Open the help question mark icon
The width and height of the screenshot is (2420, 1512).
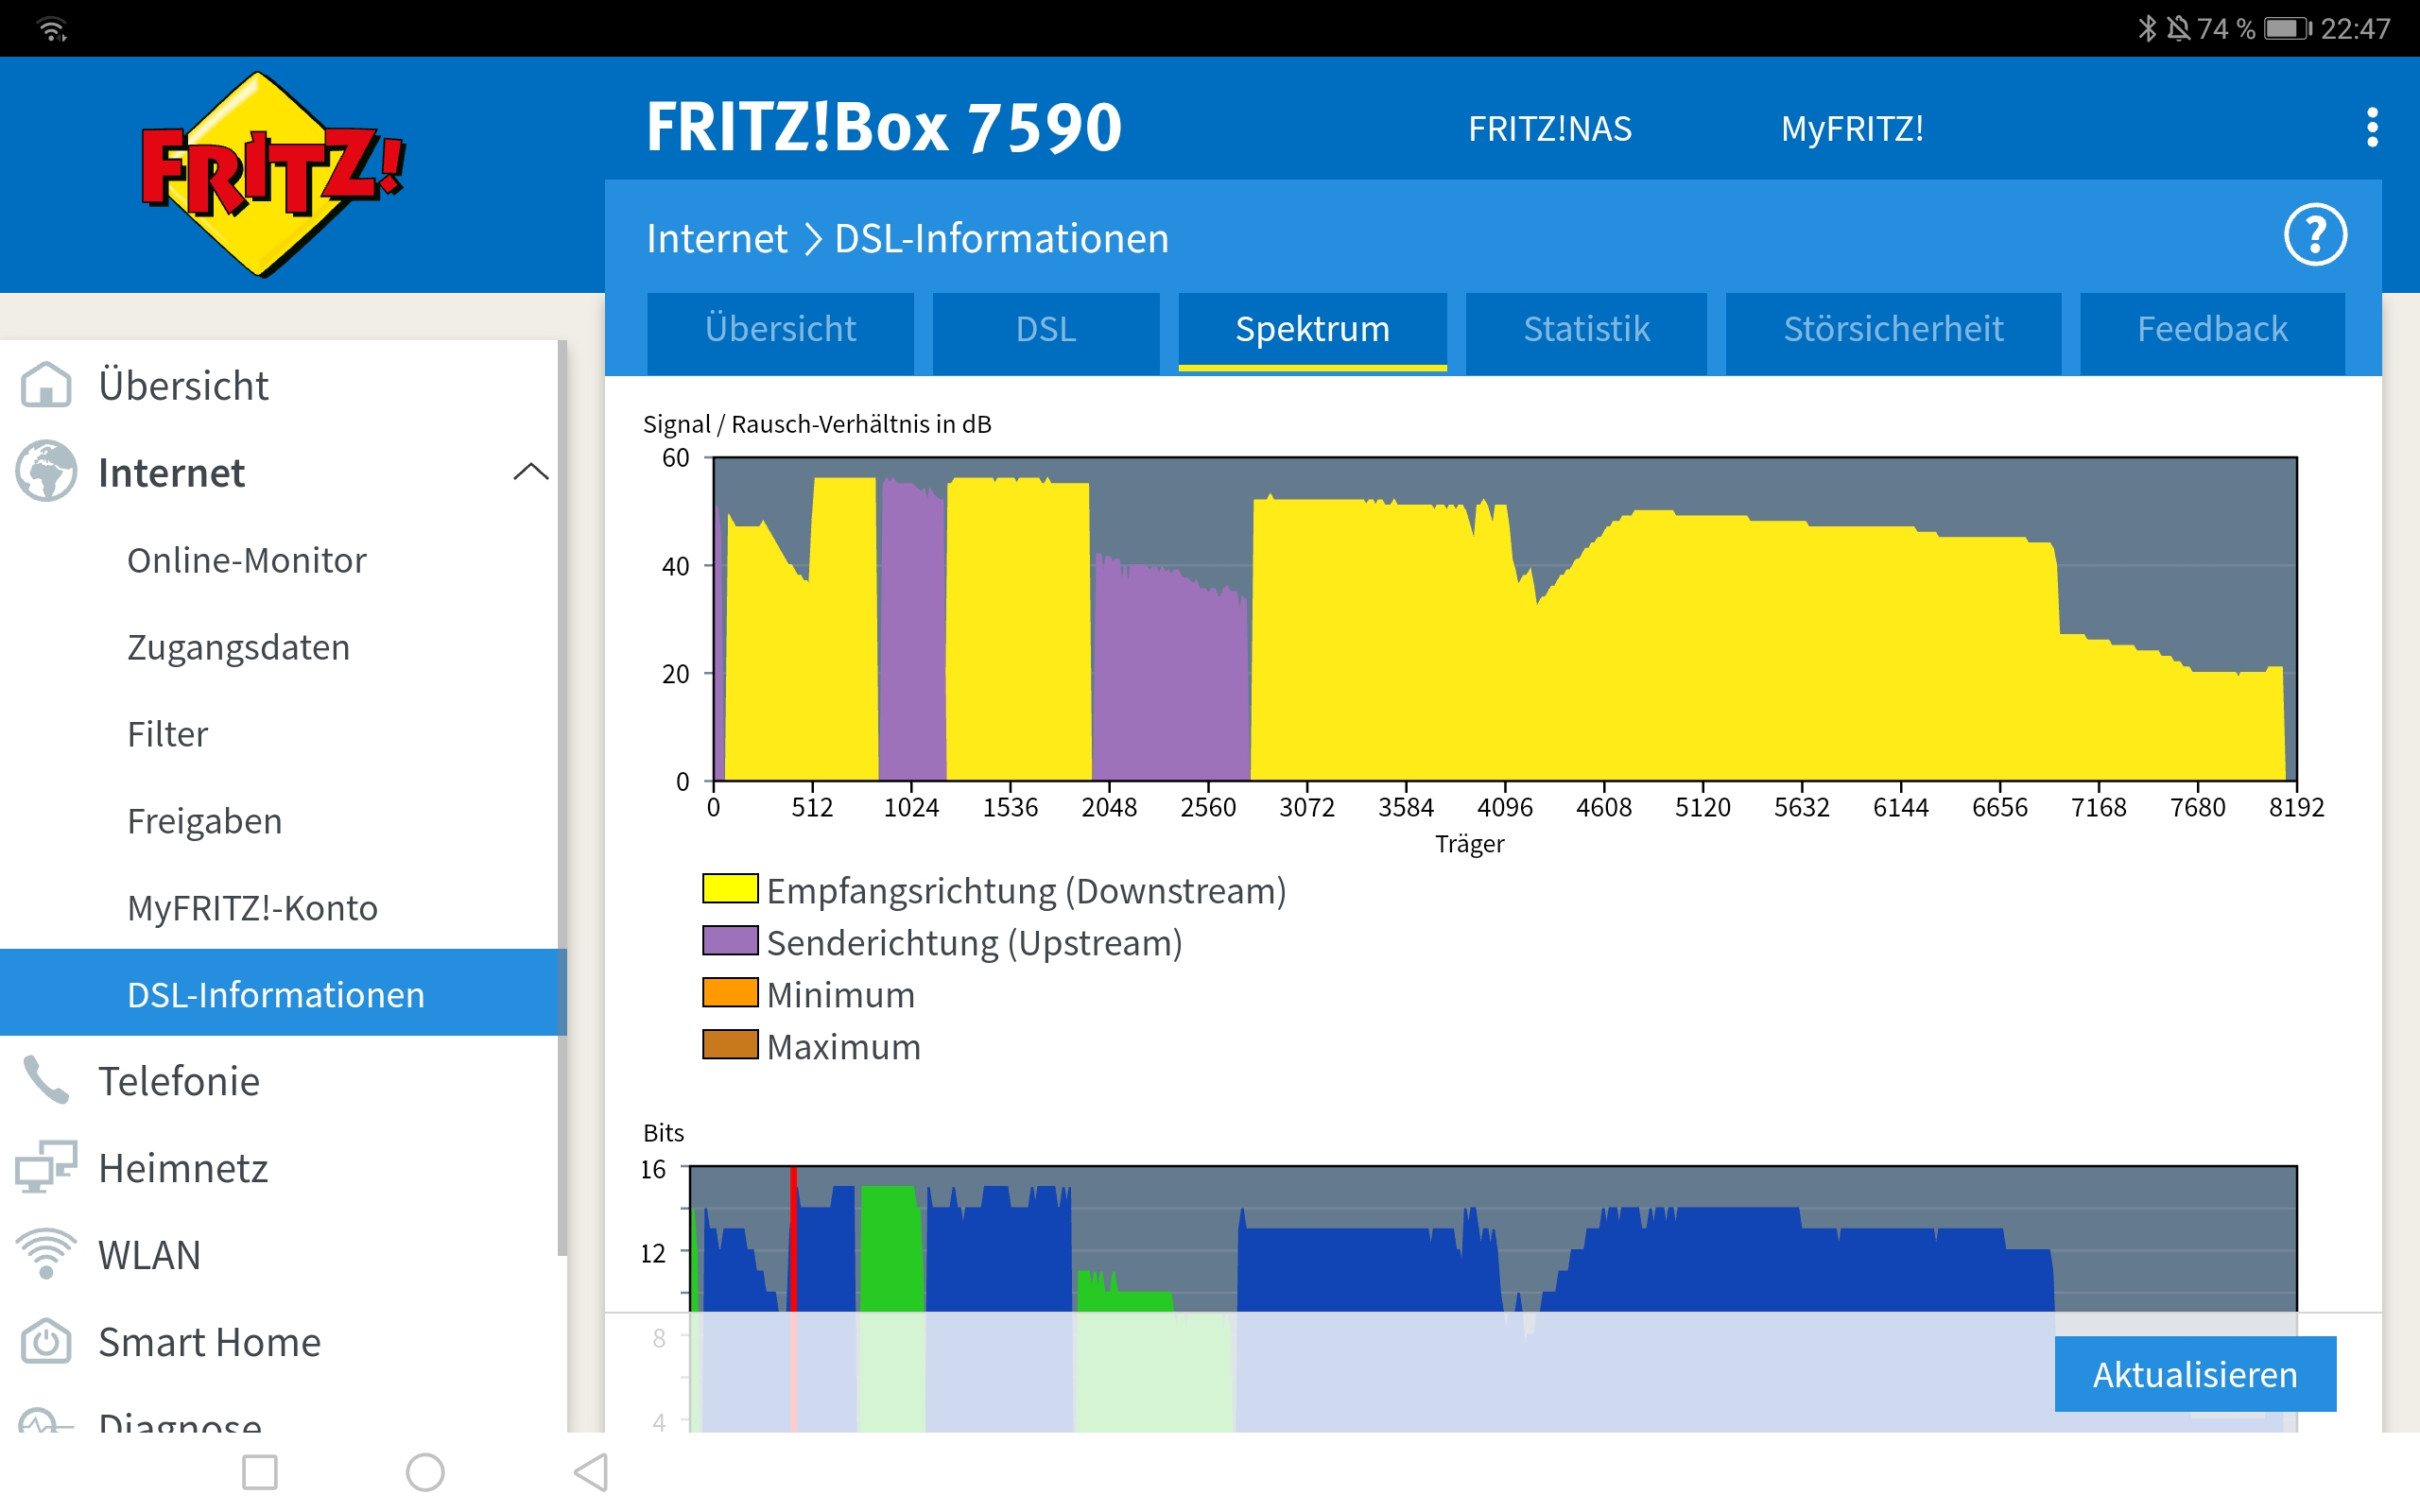click(x=2314, y=236)
